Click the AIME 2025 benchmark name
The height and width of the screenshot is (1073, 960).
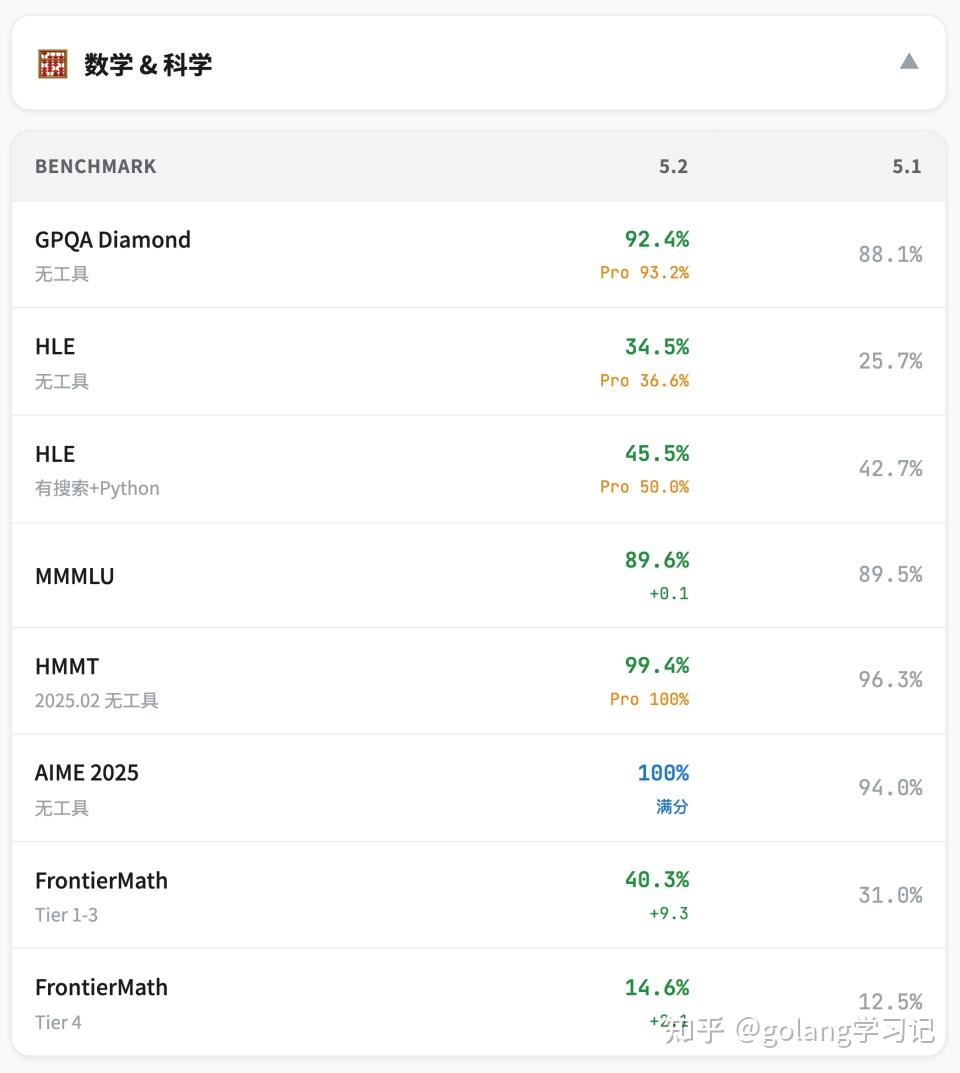[87, 773]
